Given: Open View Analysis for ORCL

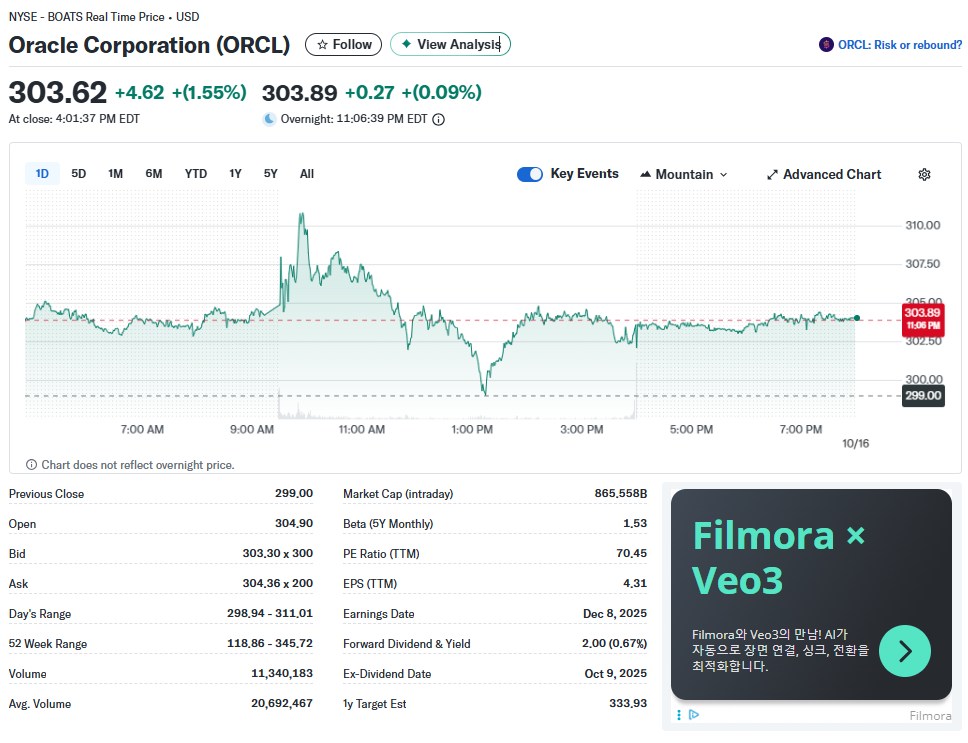Looking at the screenshot, I should pos(451,44).
